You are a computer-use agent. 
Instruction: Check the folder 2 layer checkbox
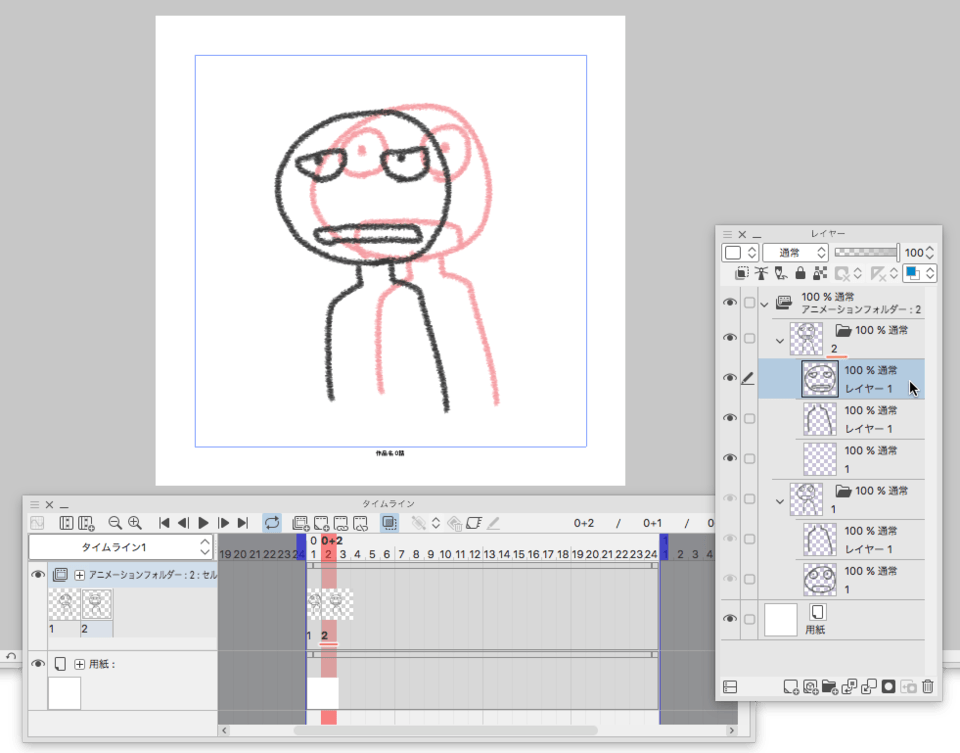(749, 338)
